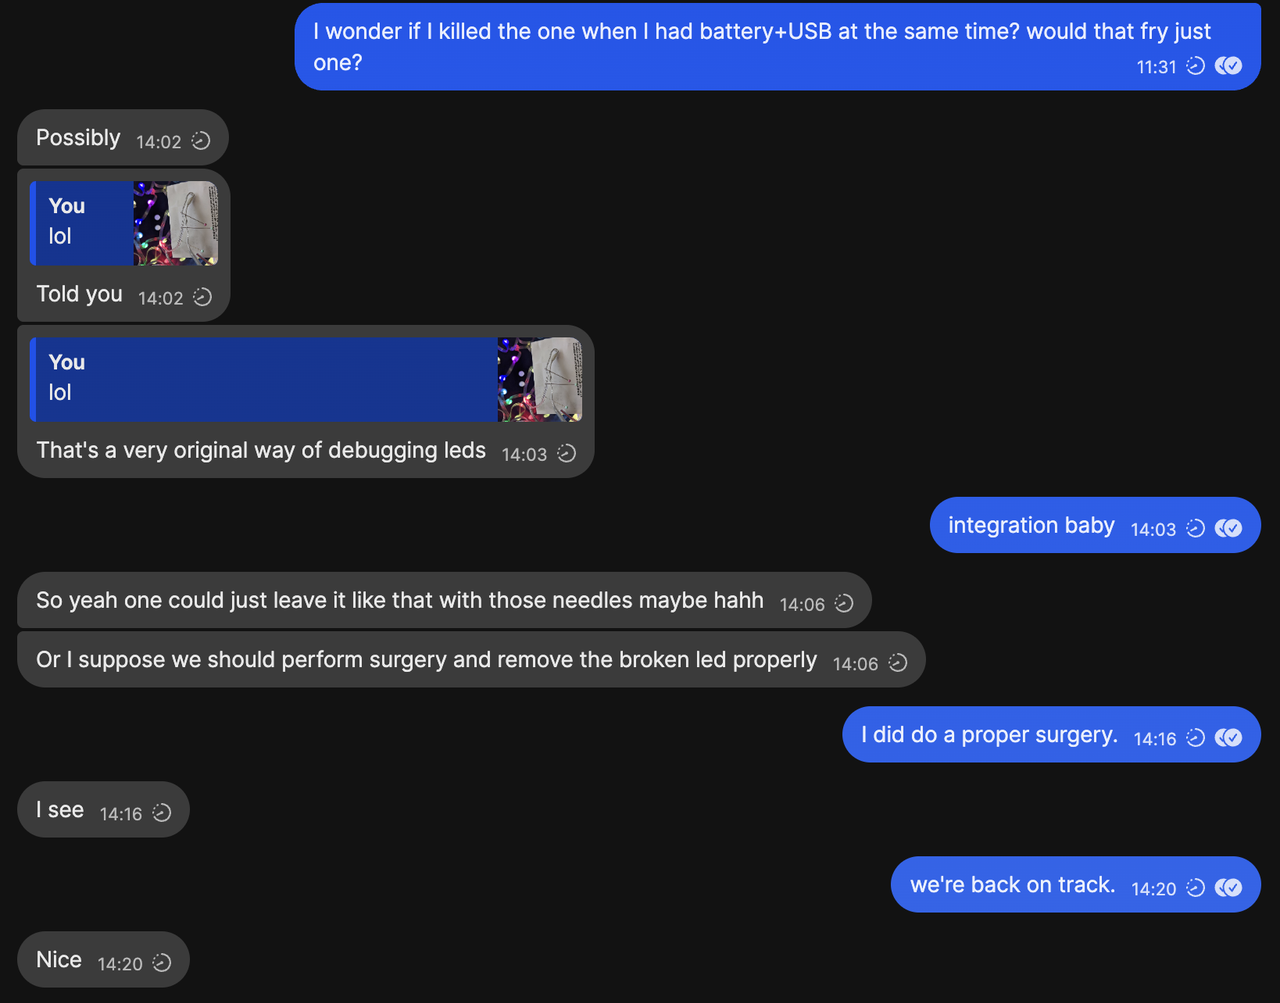This screenshot has width=1280, height=1003.
Task: Click the 14:16 timestamp on 'I did do a proper surgery'
Action: (x=1155, y=738)
